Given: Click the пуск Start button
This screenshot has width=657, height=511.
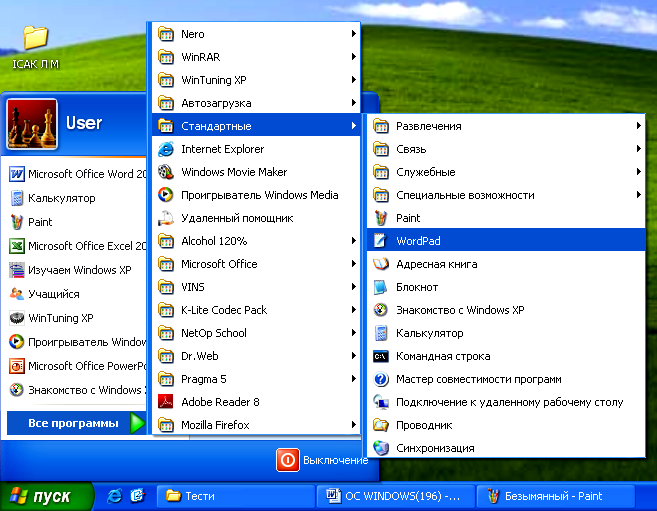Looking at the screenshot, I should (x=46, y=496).
